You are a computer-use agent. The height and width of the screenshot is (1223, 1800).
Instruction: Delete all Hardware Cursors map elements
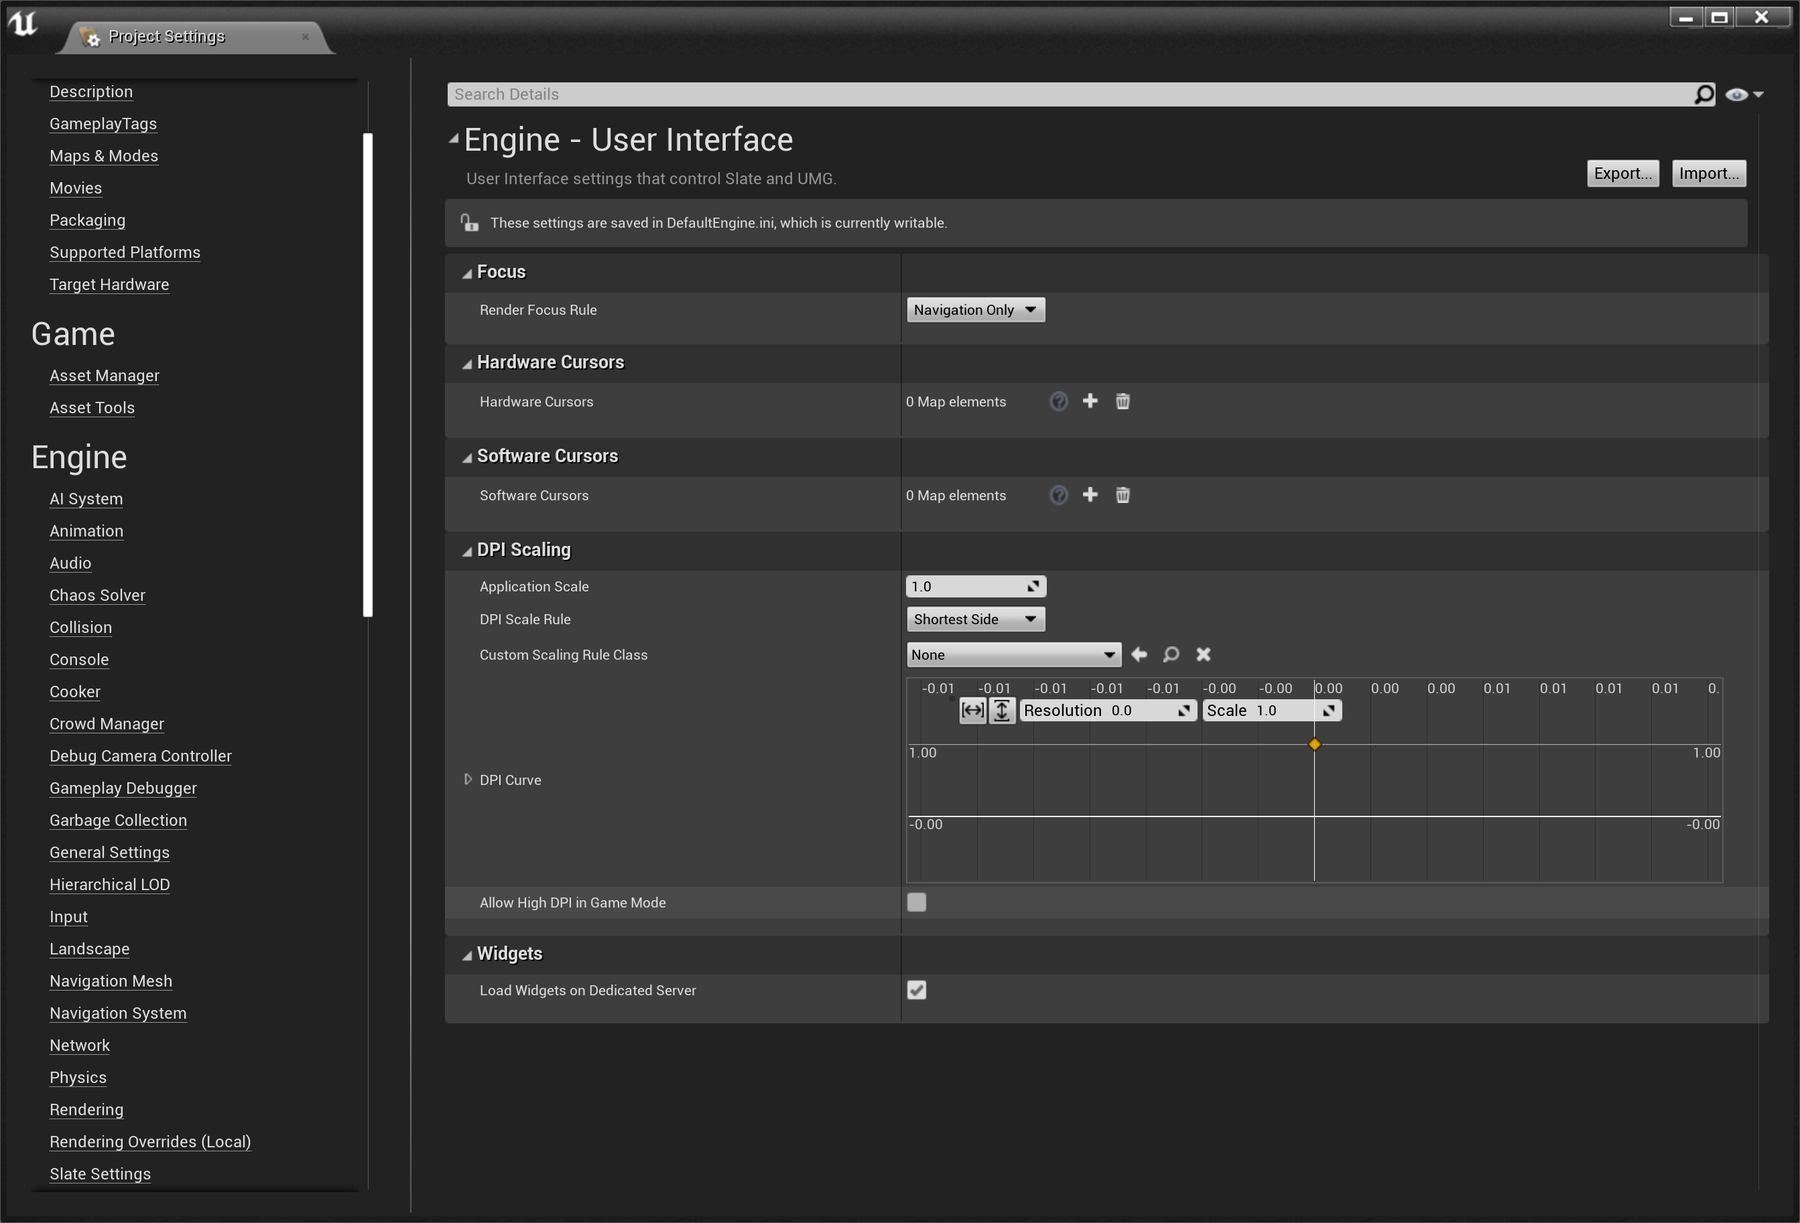1123,401
